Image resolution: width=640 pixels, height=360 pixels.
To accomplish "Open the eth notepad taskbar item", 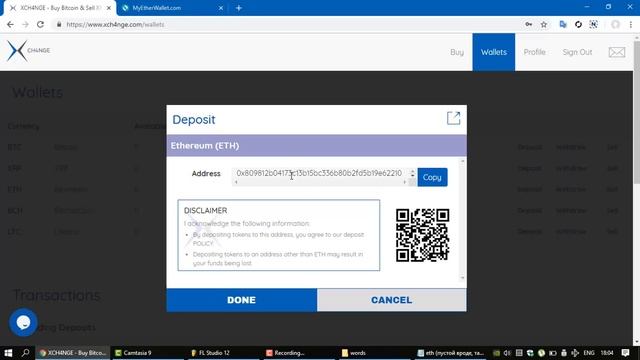I will coord(451,353).
